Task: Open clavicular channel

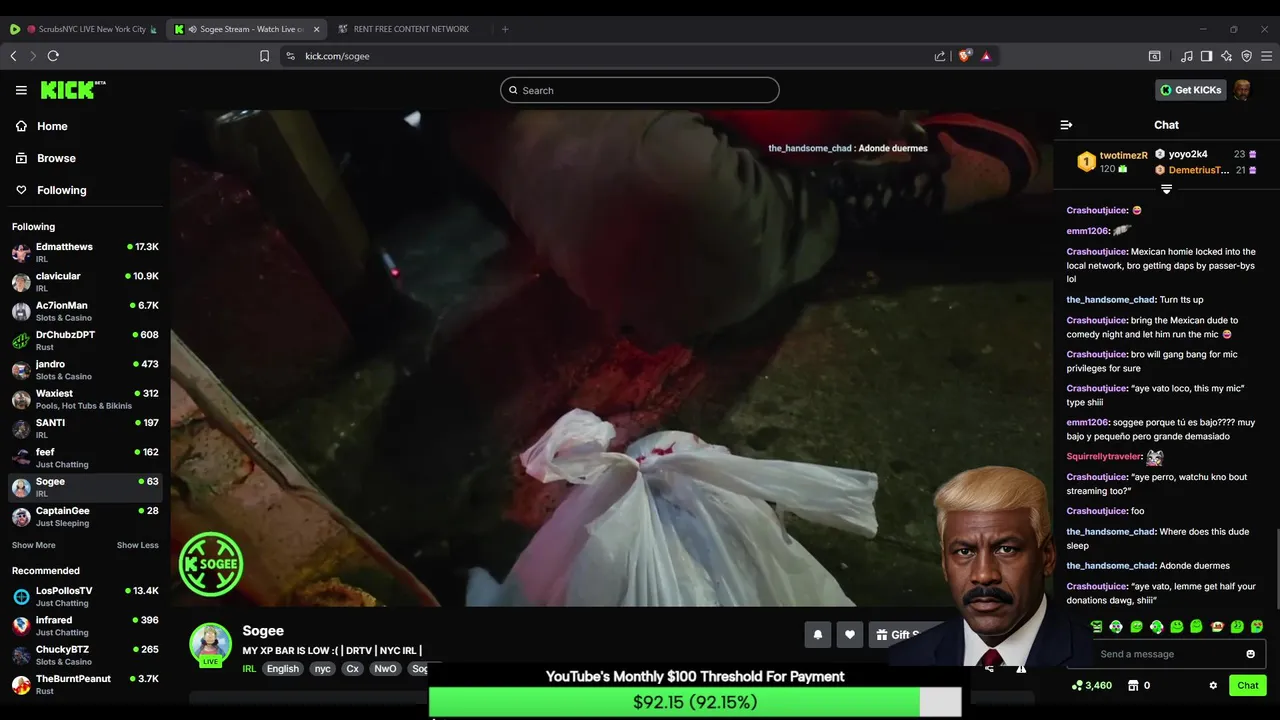Action: click(85, 281)
